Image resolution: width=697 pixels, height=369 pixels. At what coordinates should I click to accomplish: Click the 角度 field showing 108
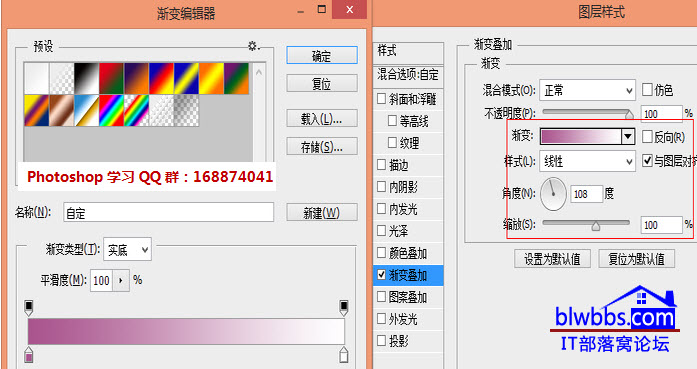tap(586, 194)
